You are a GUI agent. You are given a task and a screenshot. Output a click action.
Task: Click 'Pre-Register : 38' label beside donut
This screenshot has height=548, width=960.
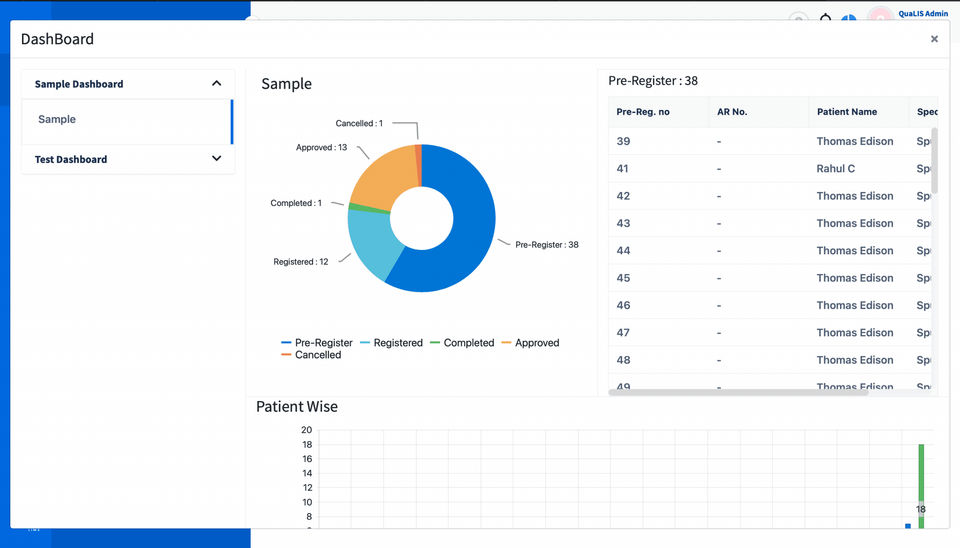click(x=547, y=245)
